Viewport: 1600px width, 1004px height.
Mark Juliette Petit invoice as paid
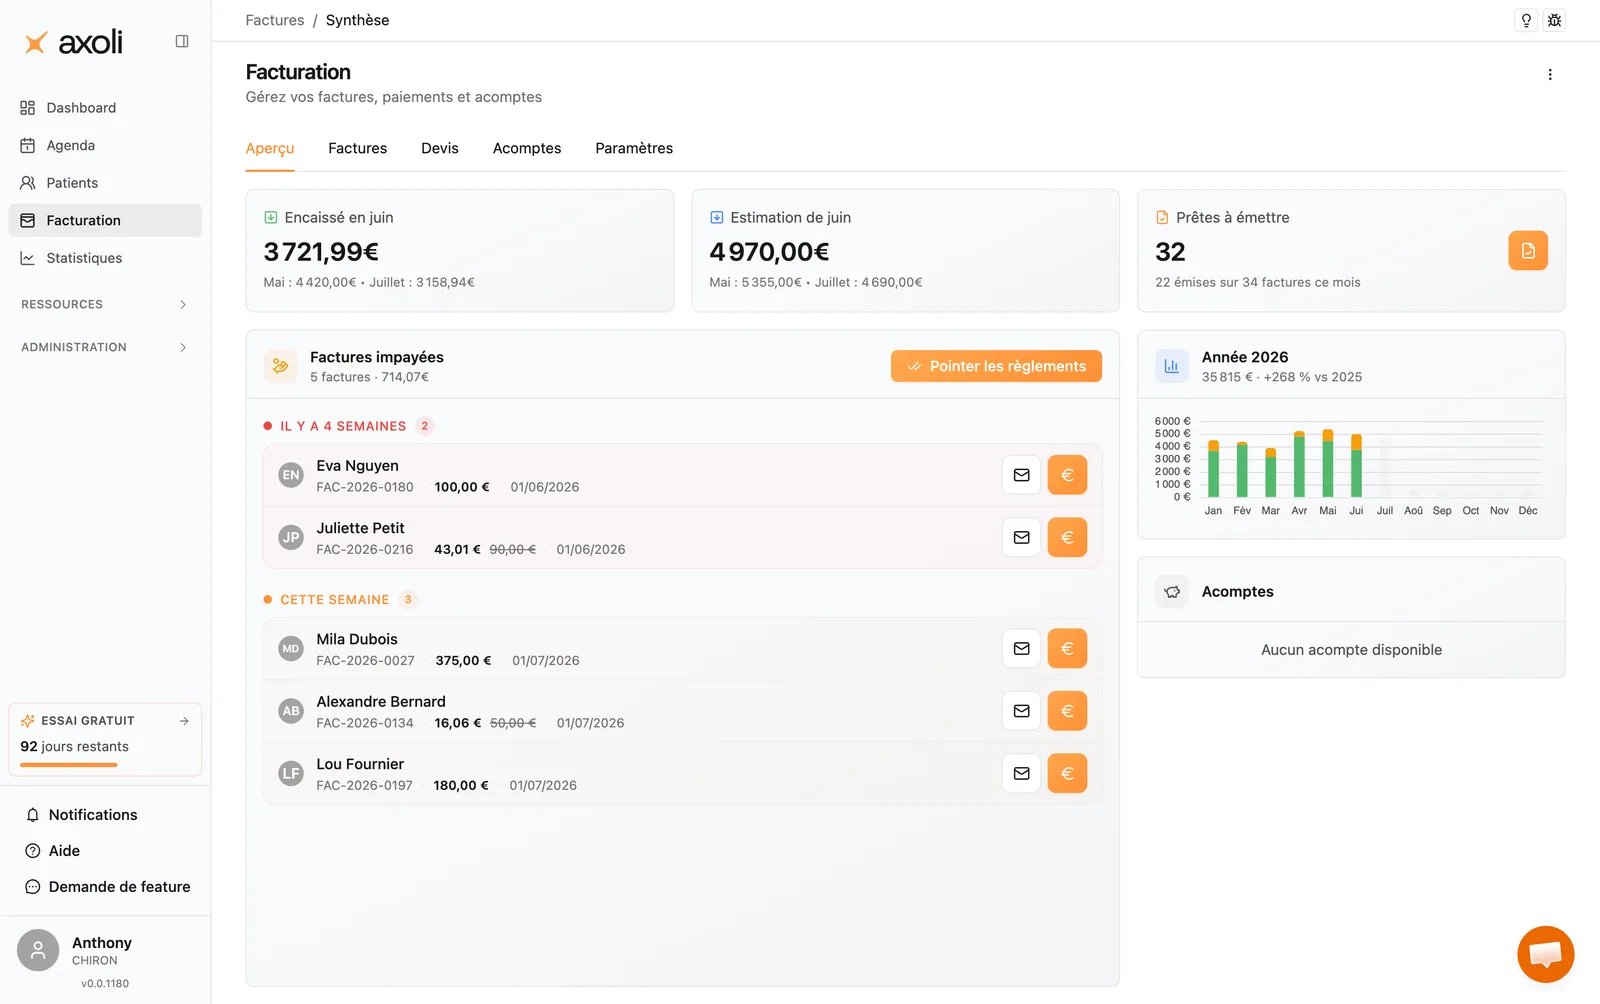point(1067,537)
